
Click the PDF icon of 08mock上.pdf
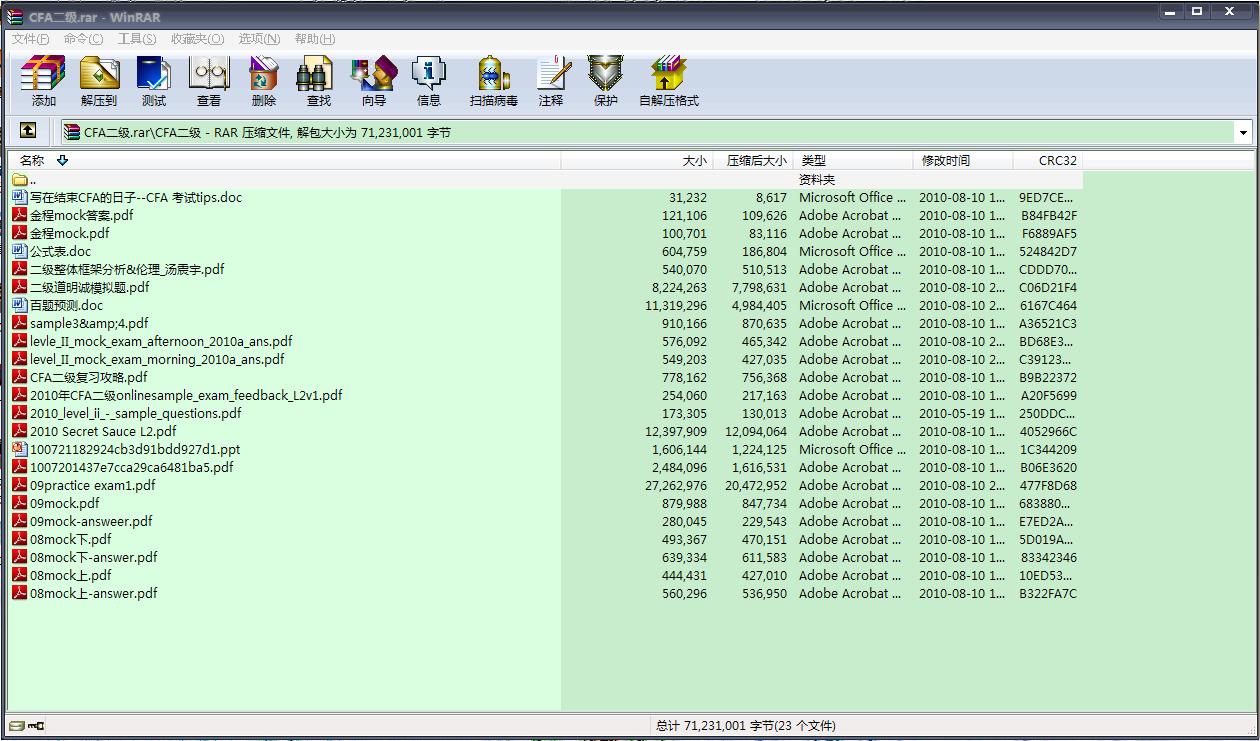pyautogui.click(x=20, y=575)
